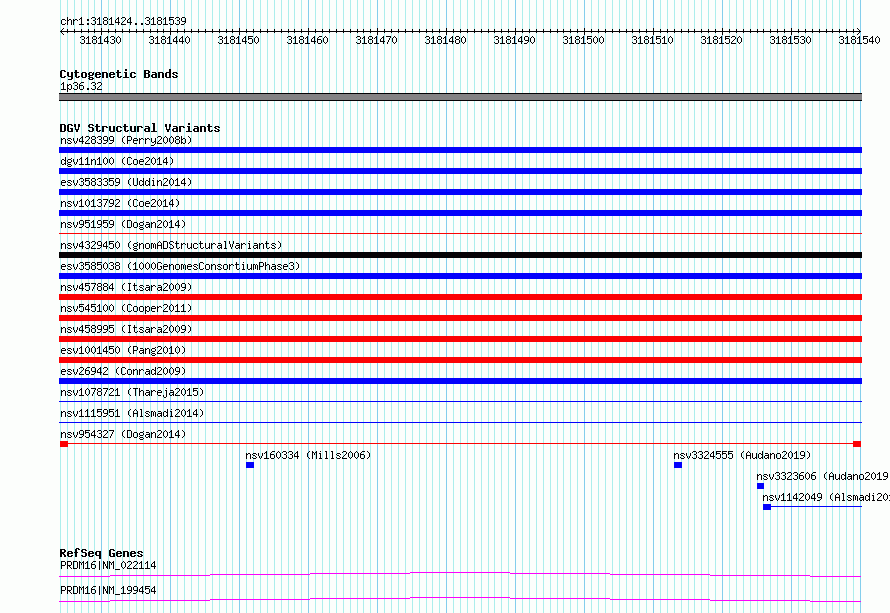The height and width of the screenshot is (613, 890).
Task: Open variant label dgv11n100 (Coe2014)
Action: tap(117, 161)
